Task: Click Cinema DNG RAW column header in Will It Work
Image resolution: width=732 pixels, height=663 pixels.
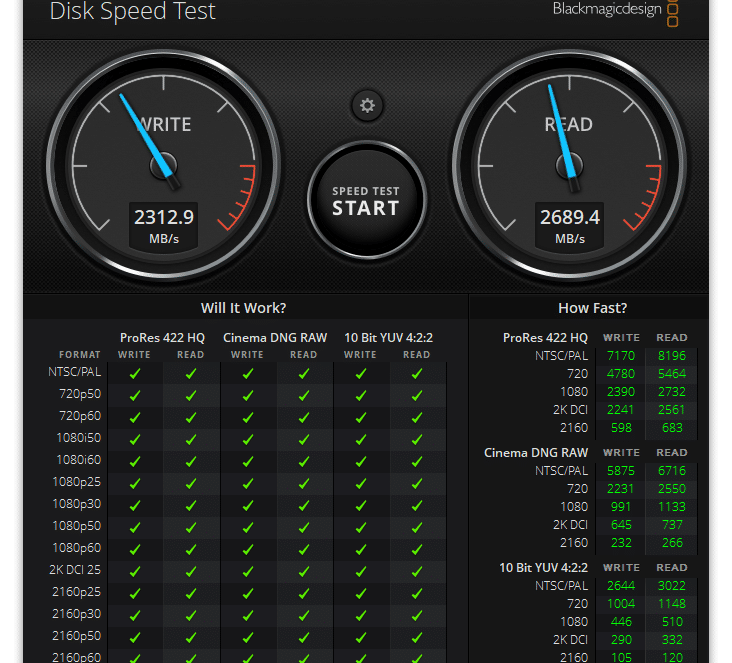Action: [275, 338]
